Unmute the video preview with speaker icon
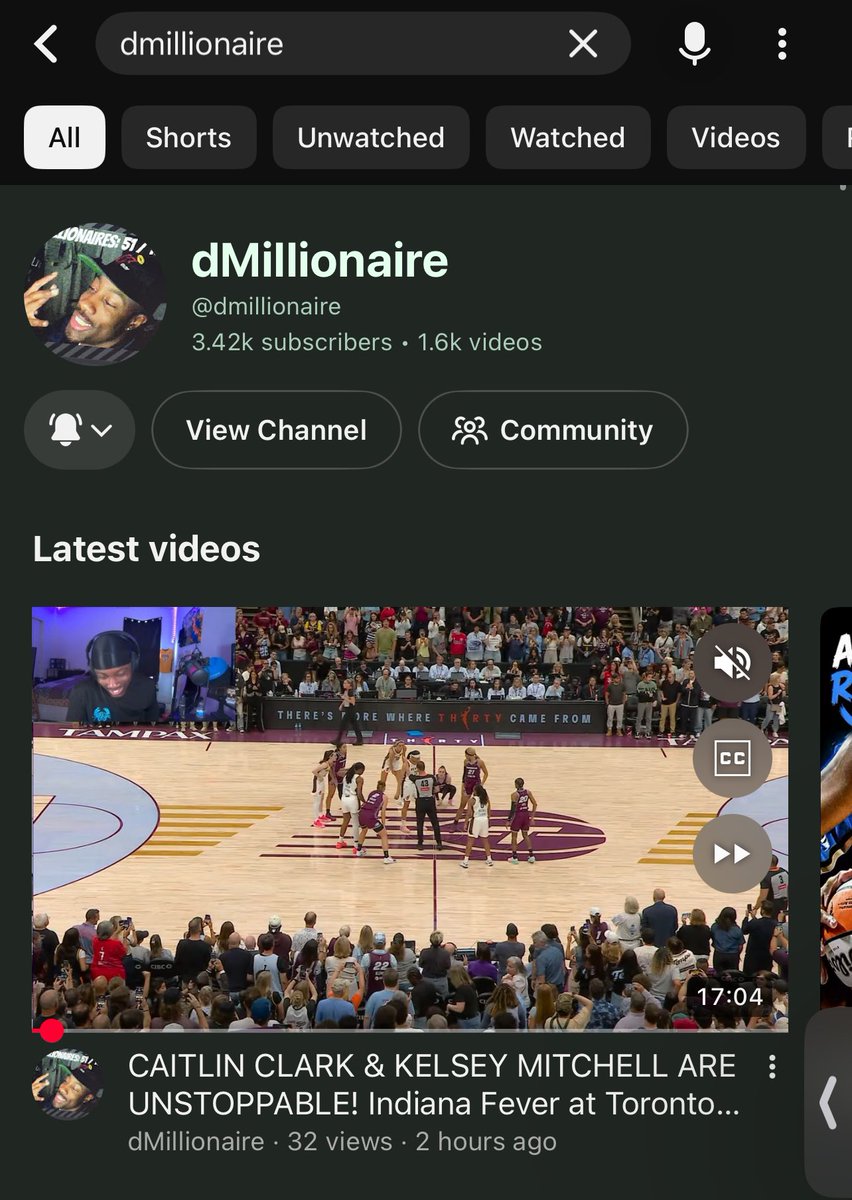The image size is (852, 1200). tap(732, 662)
